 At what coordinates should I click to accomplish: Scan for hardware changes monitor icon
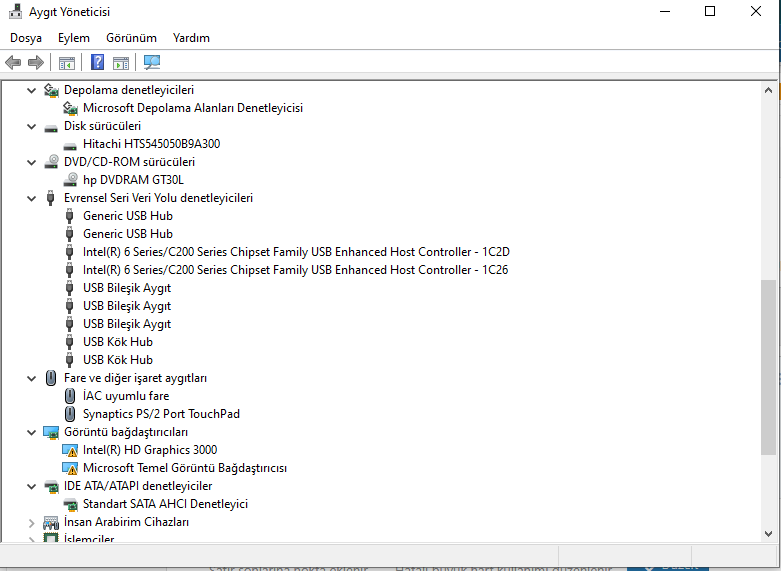(x=151, y=62)
